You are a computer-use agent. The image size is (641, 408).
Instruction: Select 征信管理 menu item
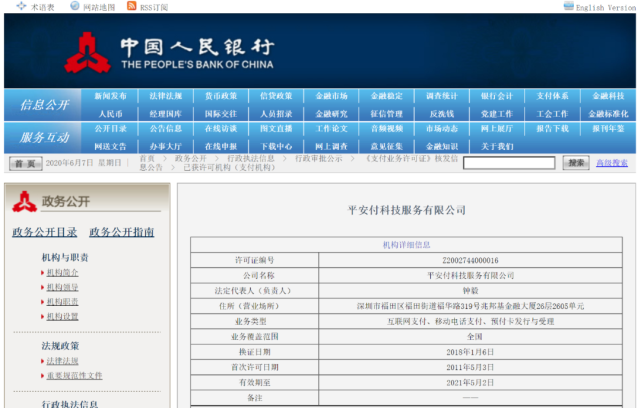(387, 114)
